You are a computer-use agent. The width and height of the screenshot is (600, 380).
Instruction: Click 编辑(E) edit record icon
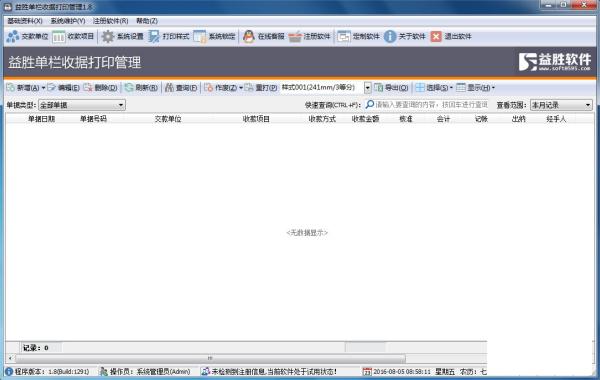click(x=52, y=88)
